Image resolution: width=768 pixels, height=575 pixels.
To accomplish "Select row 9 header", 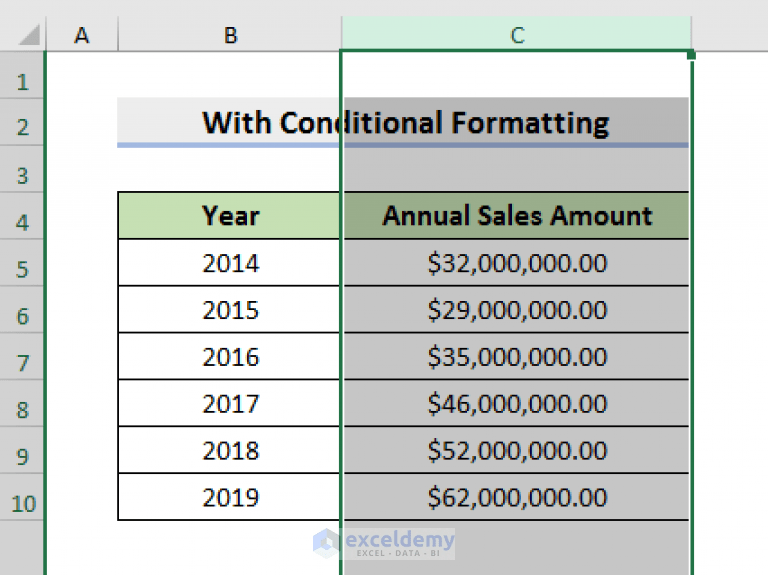I will 22,450.
